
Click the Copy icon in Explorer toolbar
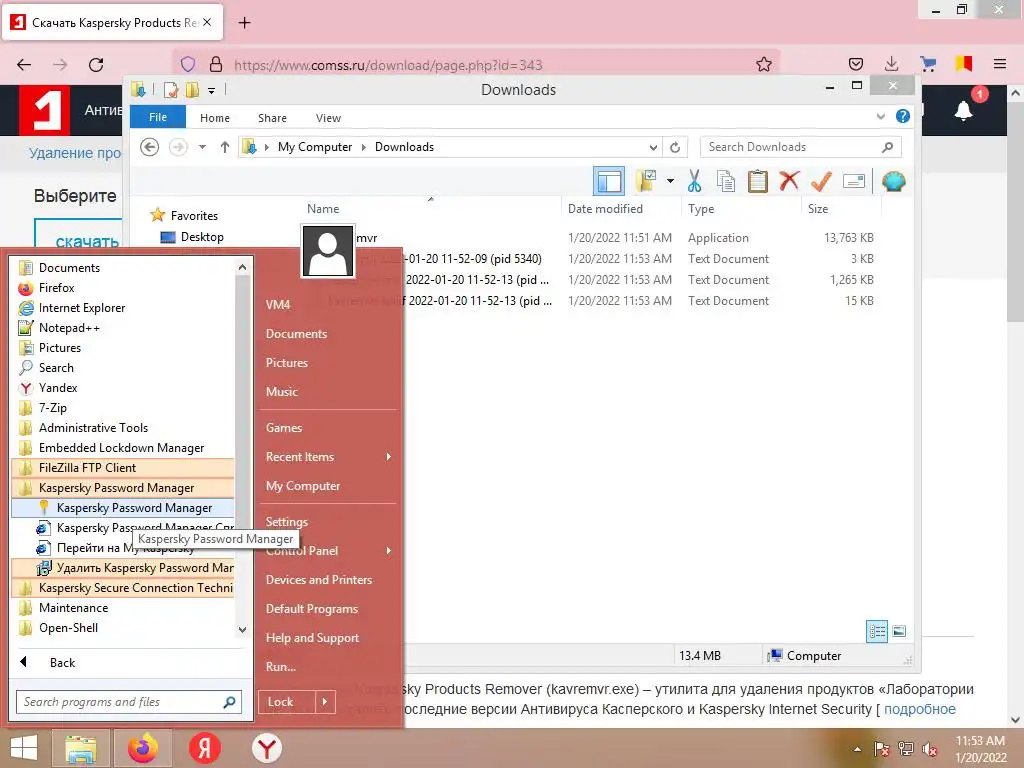726,181
